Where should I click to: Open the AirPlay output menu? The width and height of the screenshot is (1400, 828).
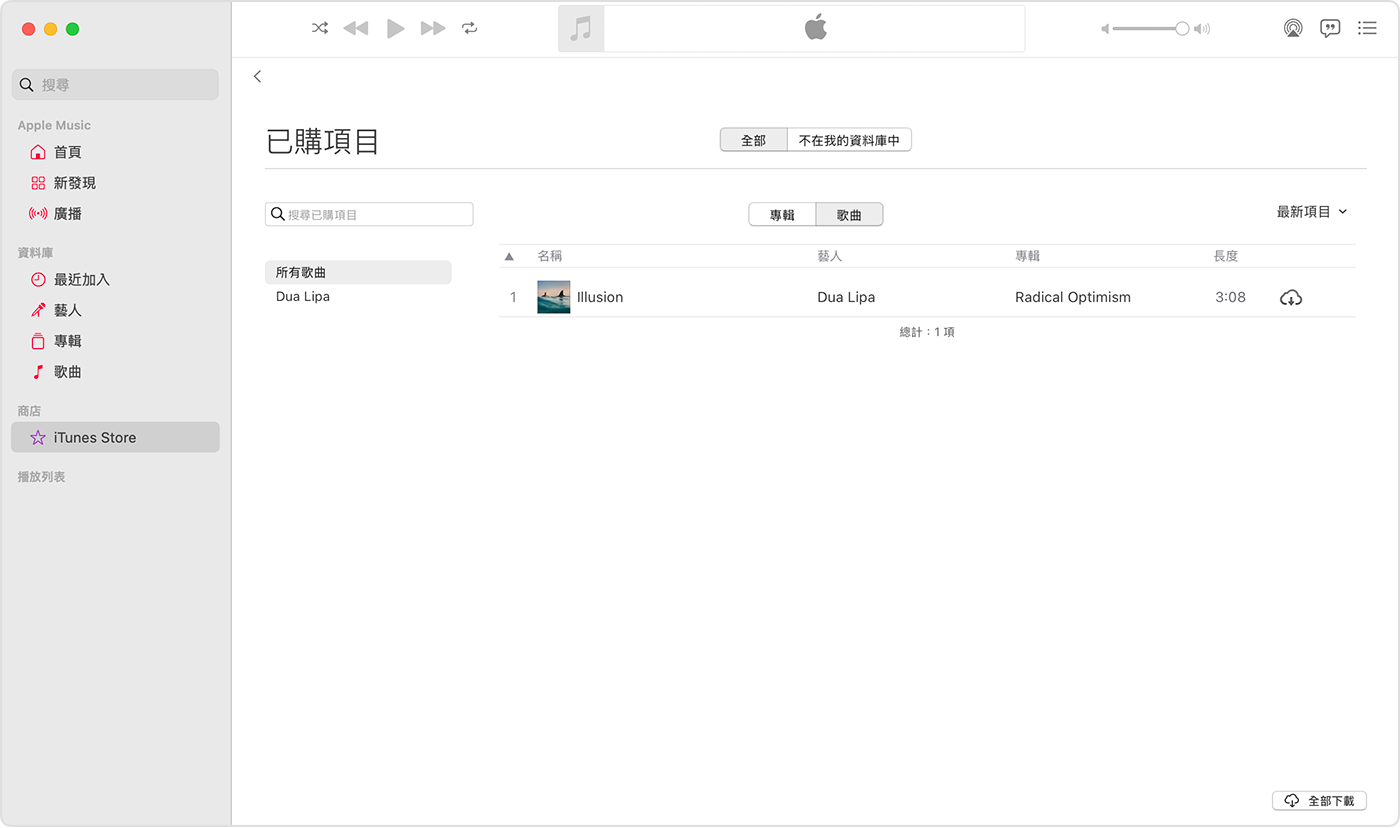tap(1293, 28)
